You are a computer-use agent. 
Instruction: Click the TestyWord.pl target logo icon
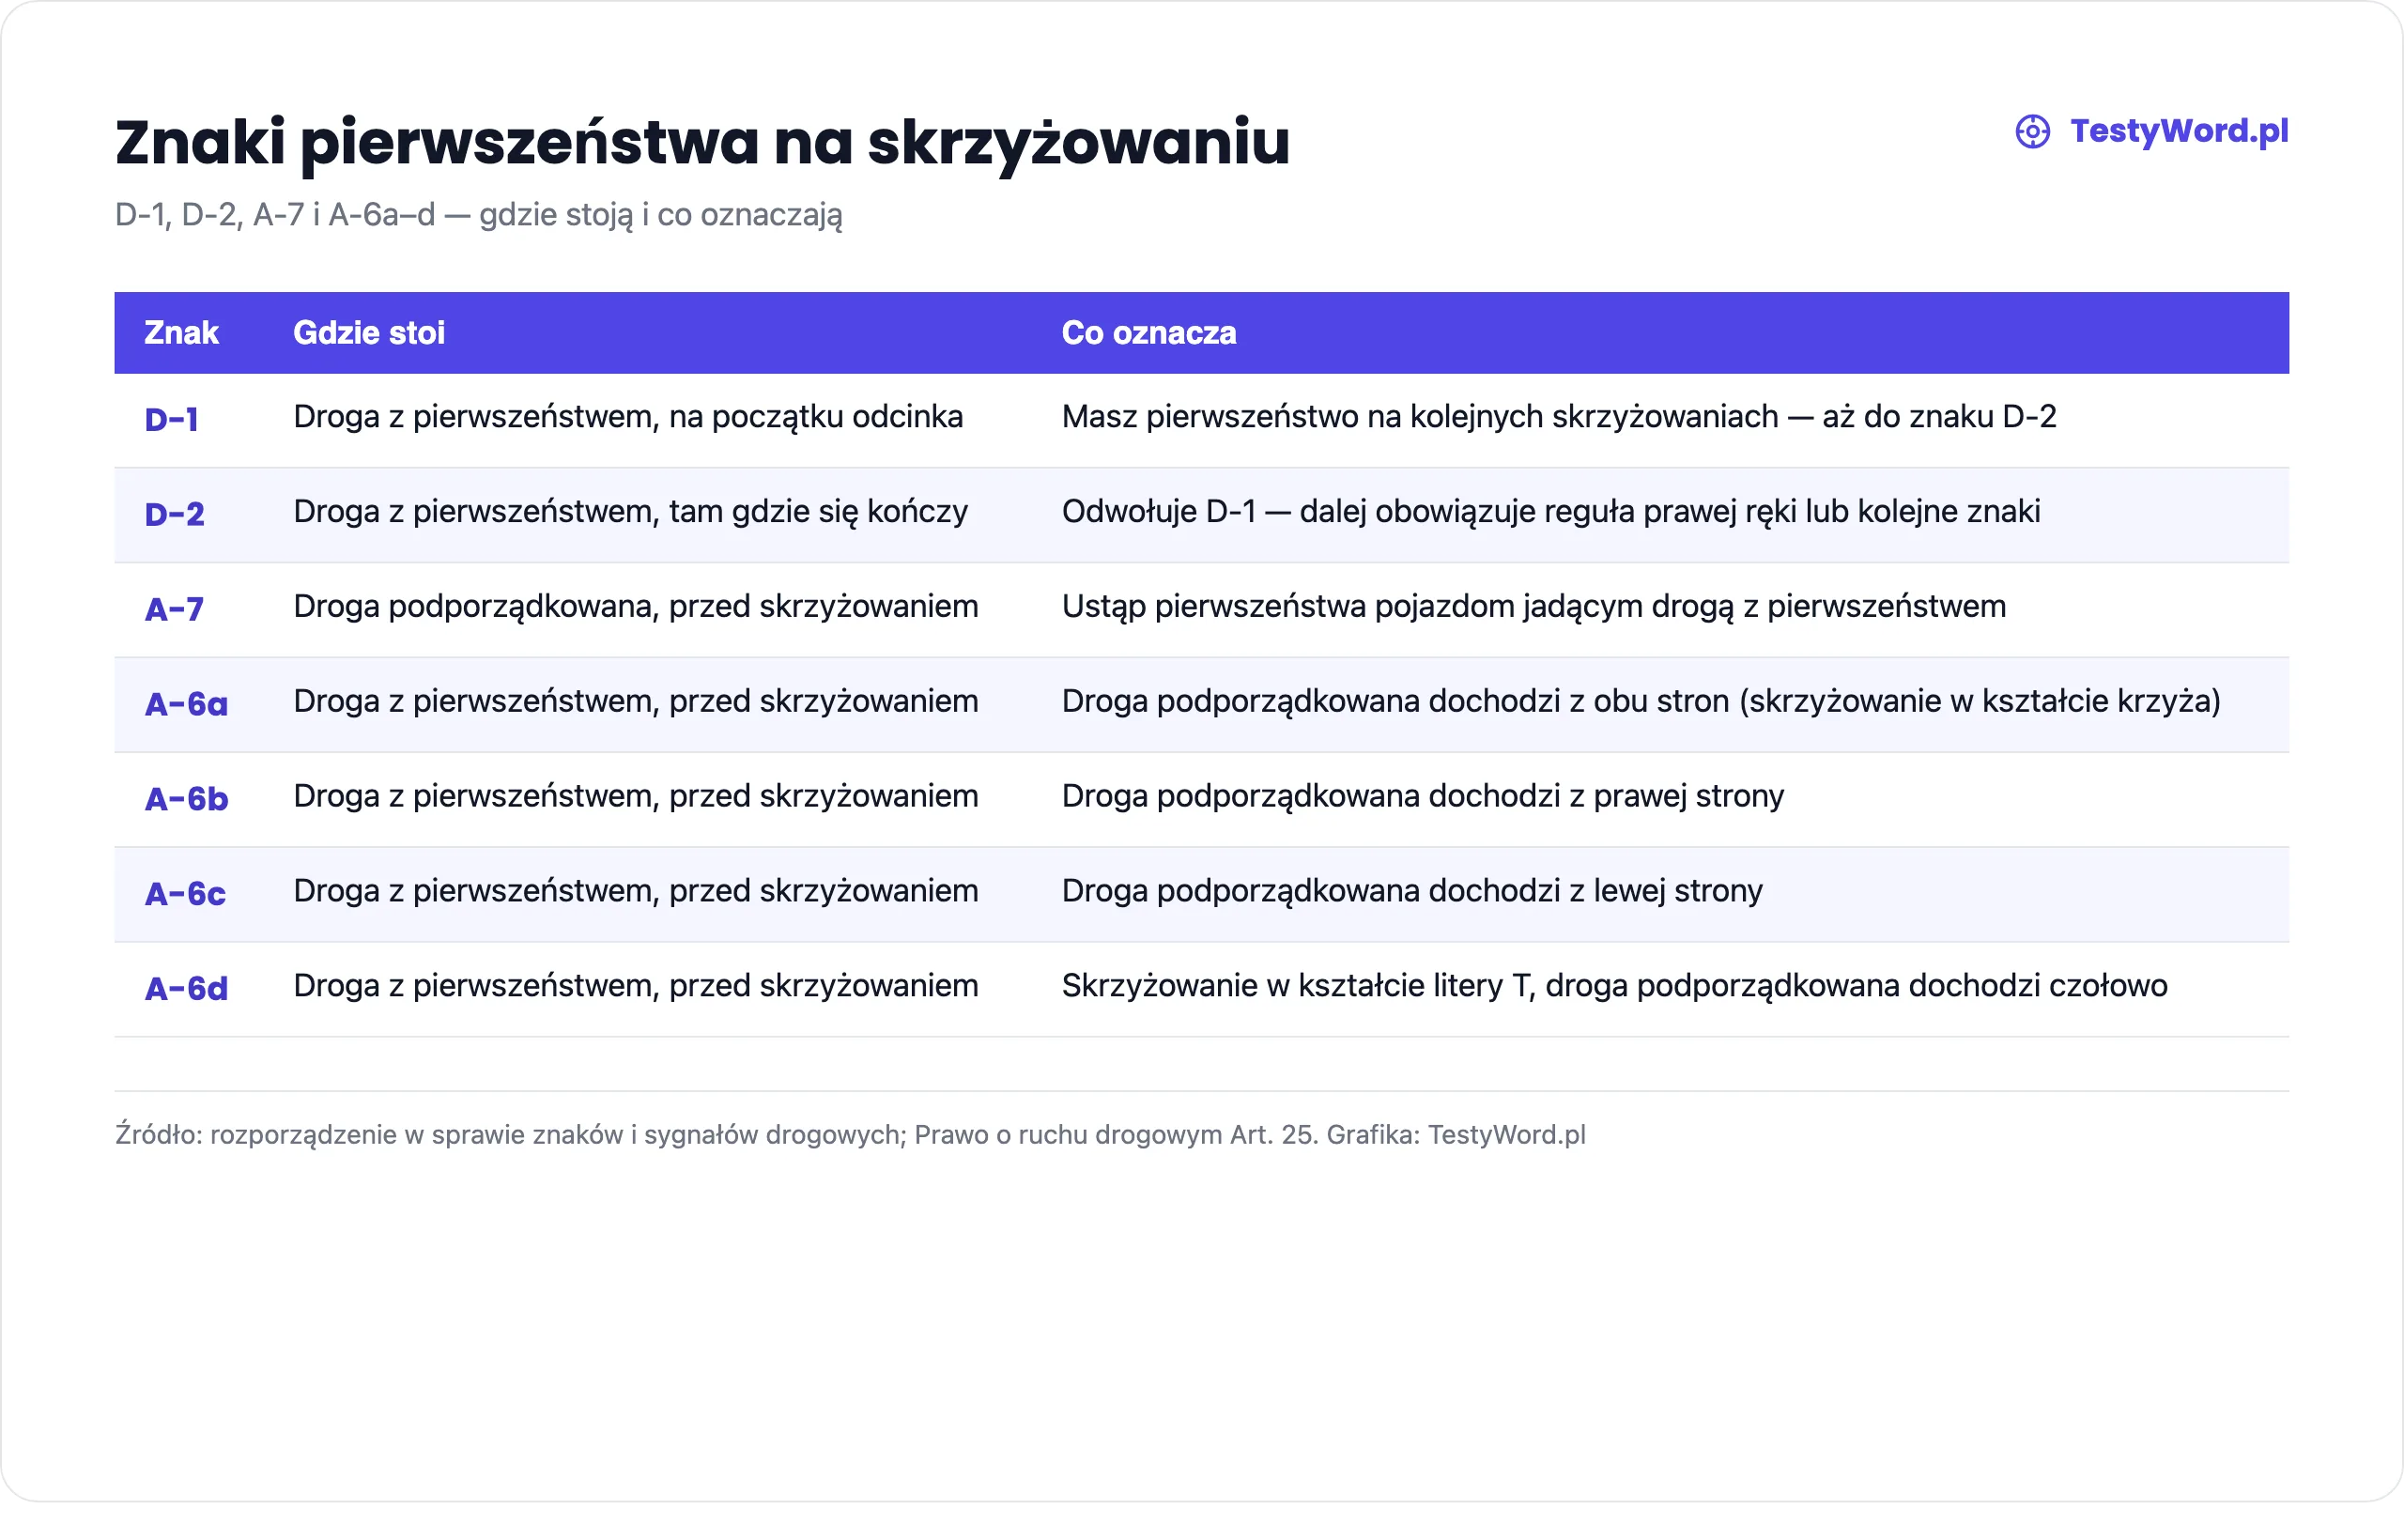pyautogui.click(x=2032, y=131)
